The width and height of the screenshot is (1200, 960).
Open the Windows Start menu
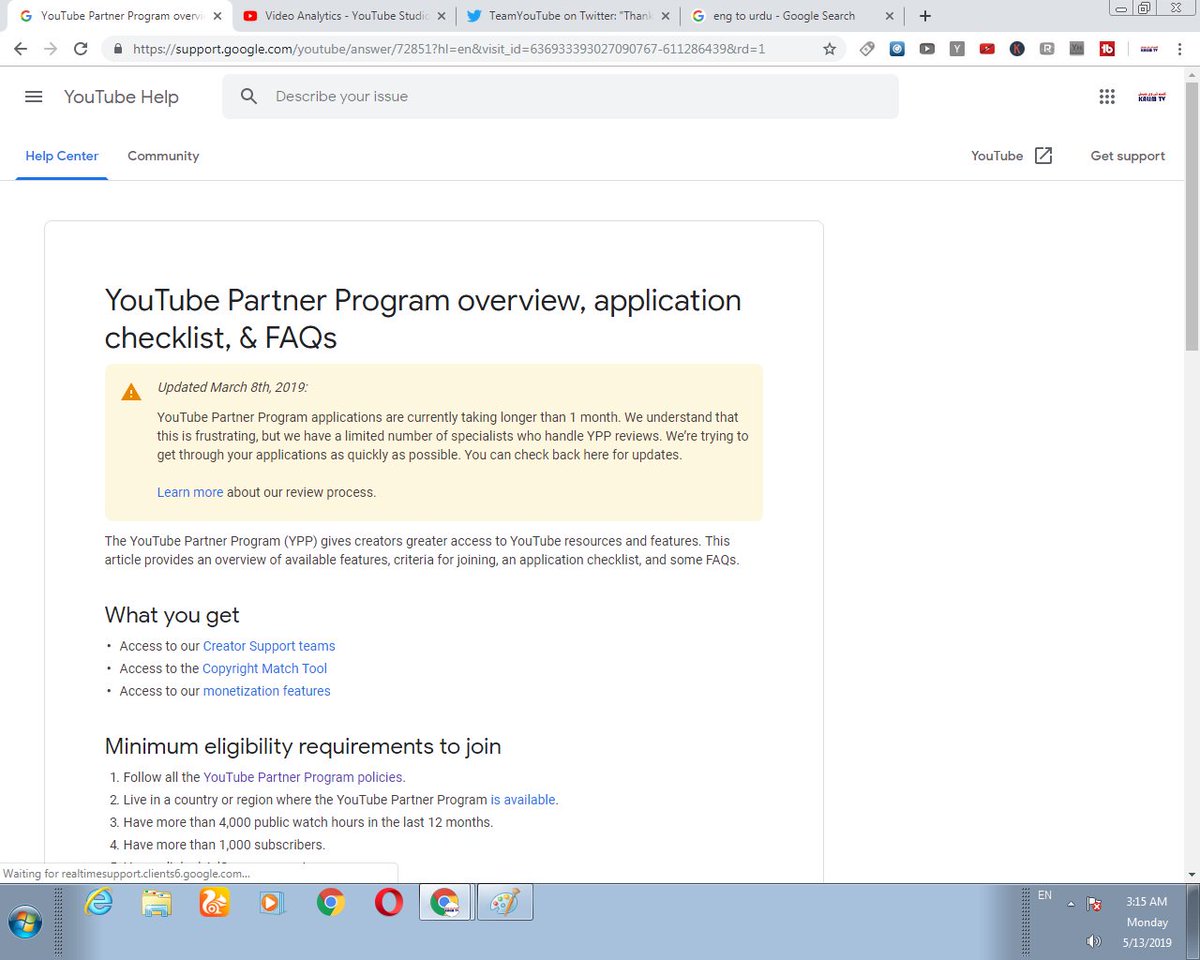pos(27,922)
